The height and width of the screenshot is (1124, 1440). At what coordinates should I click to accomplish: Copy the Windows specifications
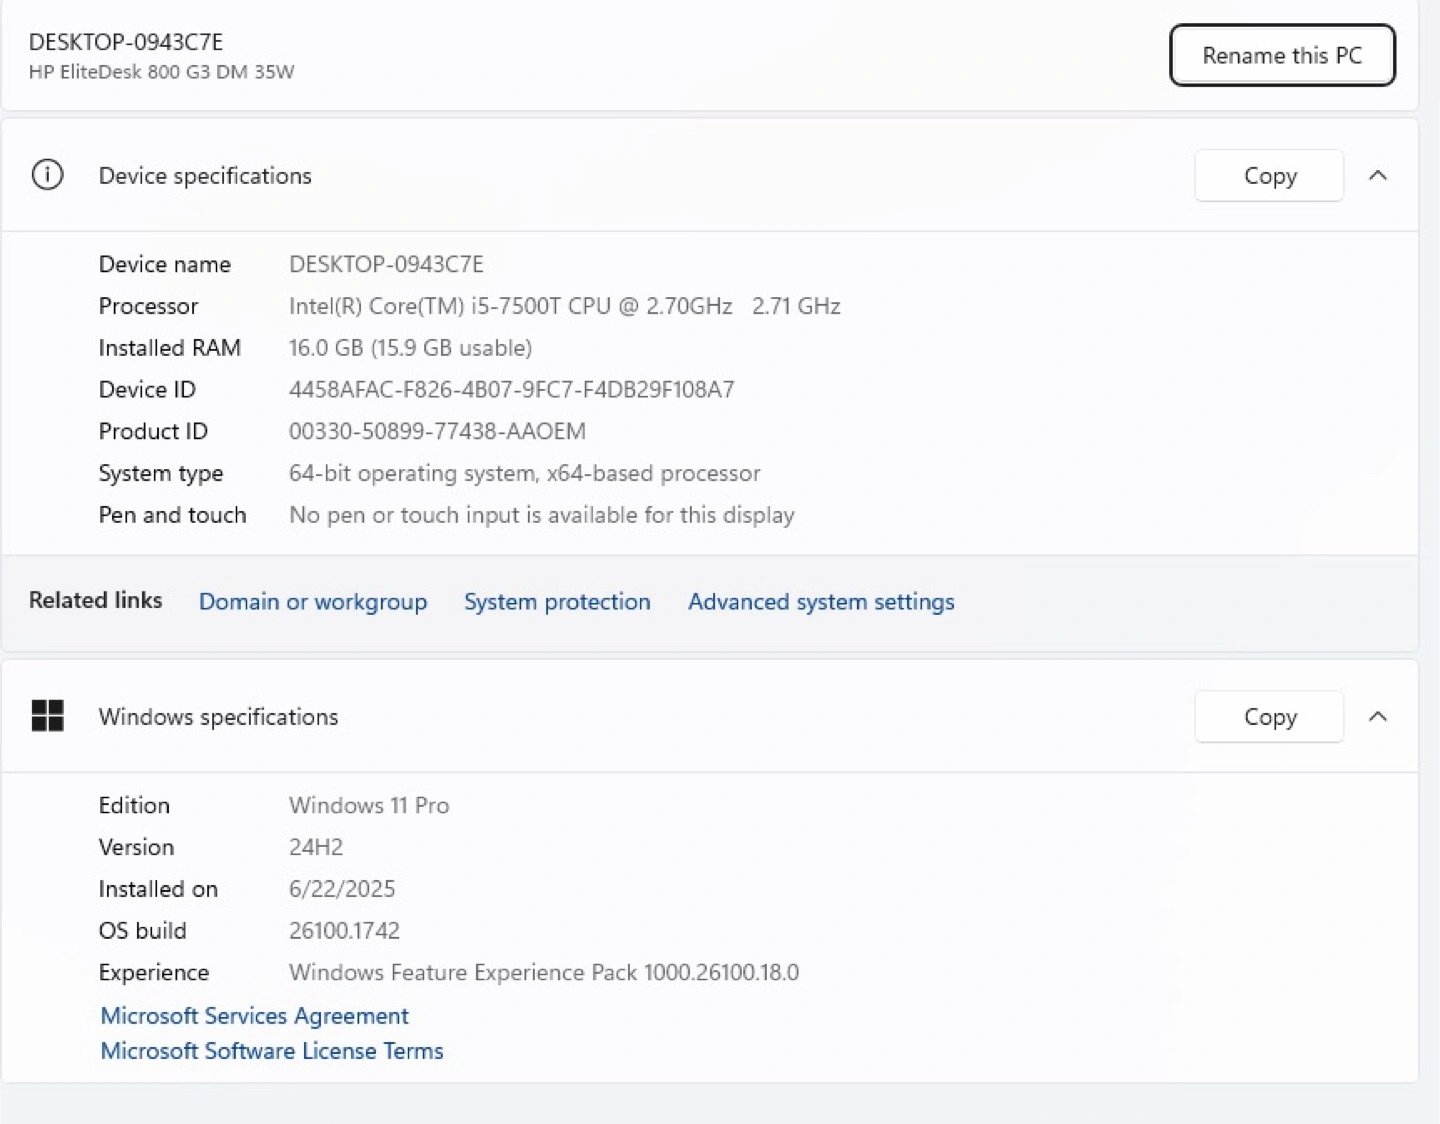(x=1269, y=717)
